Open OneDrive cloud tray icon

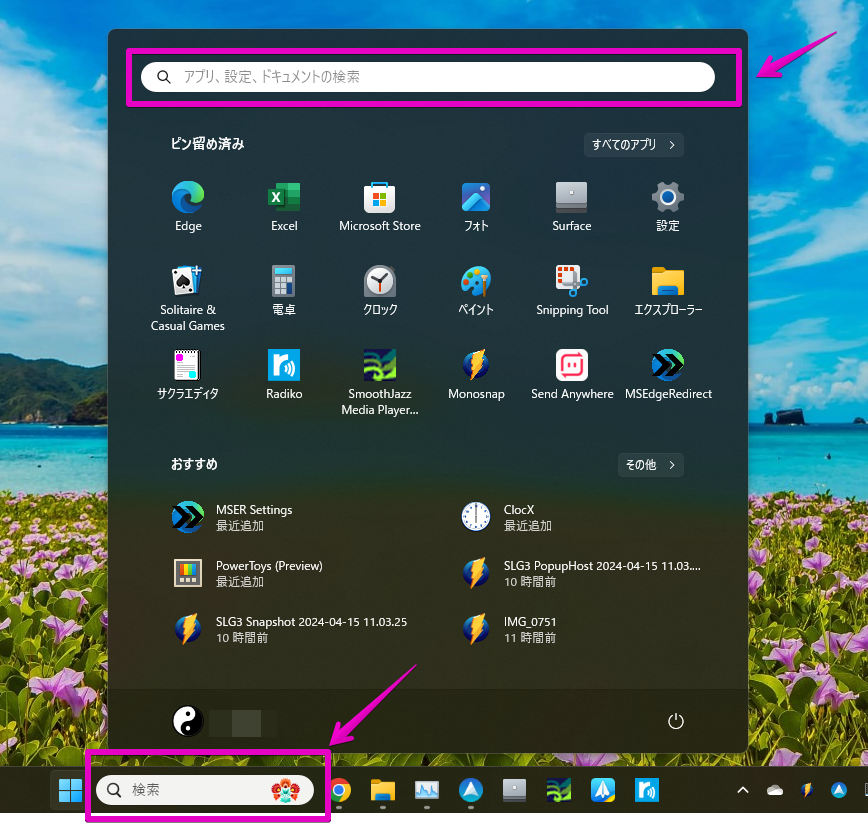point(774,790)
